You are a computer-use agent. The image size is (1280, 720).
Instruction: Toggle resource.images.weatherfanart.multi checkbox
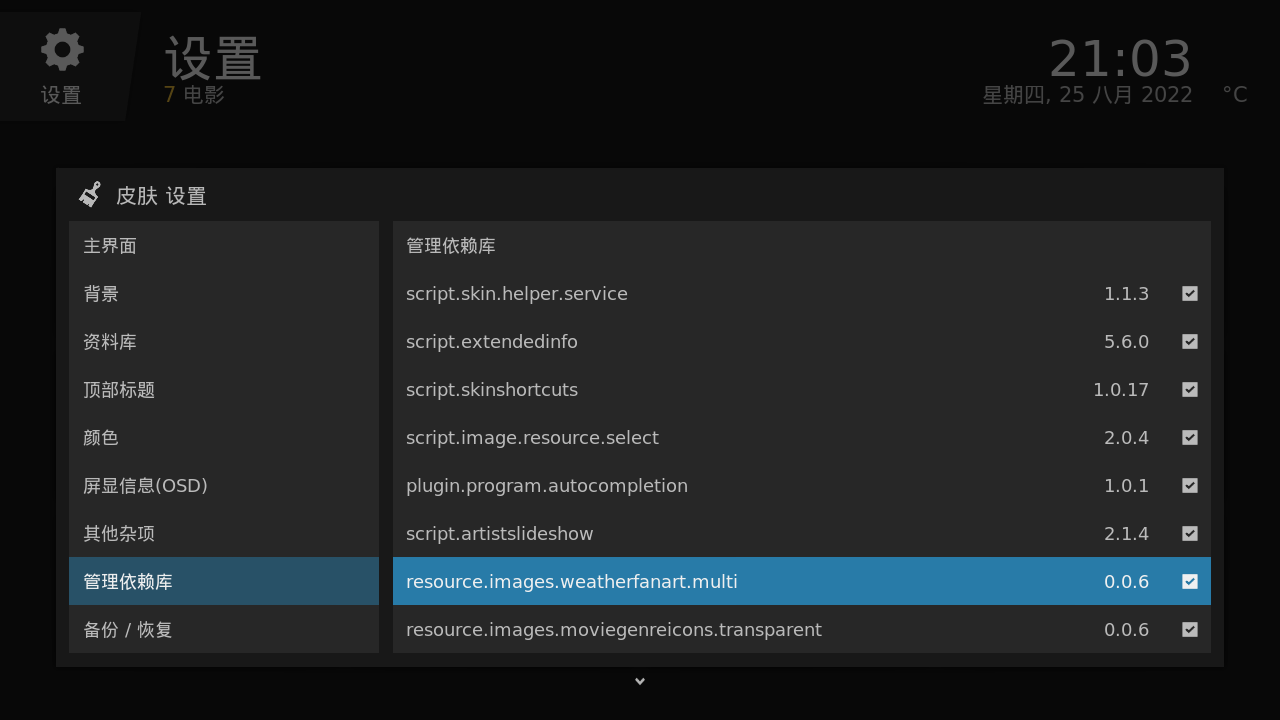1189,582
